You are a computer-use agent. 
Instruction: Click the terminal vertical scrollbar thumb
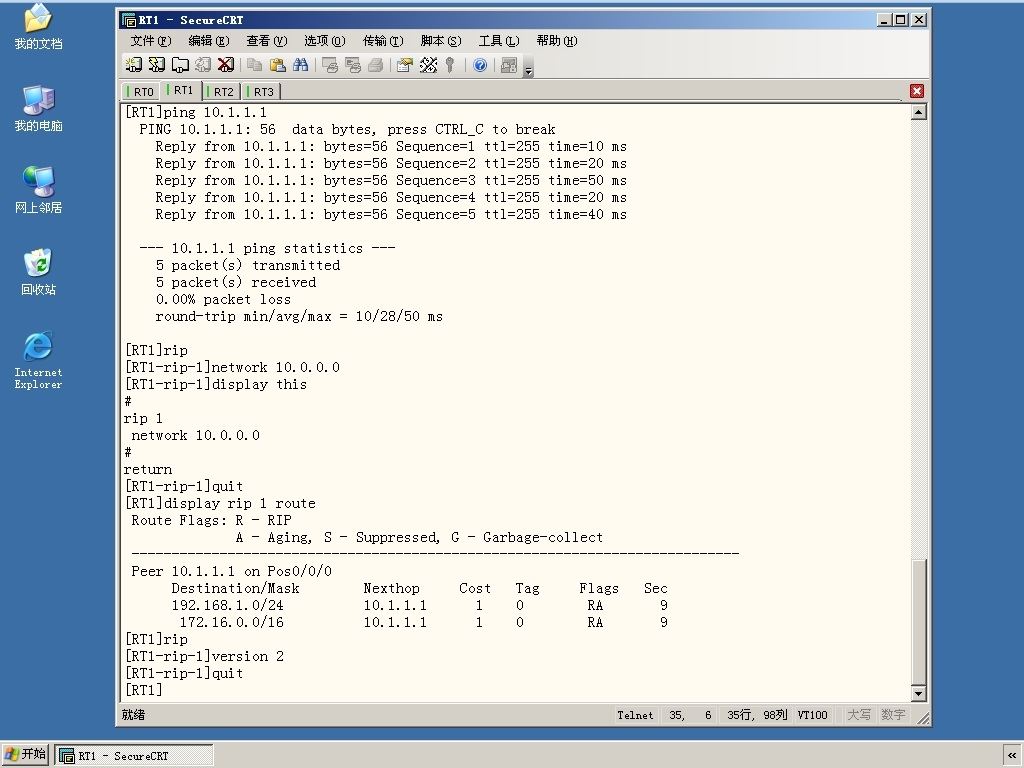click(x=918, y=623)
